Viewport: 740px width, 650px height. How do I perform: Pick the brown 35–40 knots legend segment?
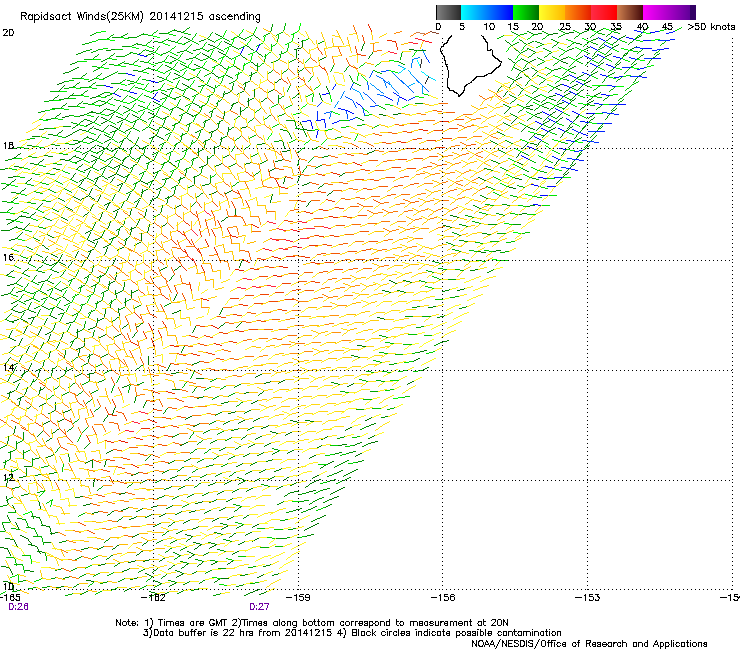630,12
